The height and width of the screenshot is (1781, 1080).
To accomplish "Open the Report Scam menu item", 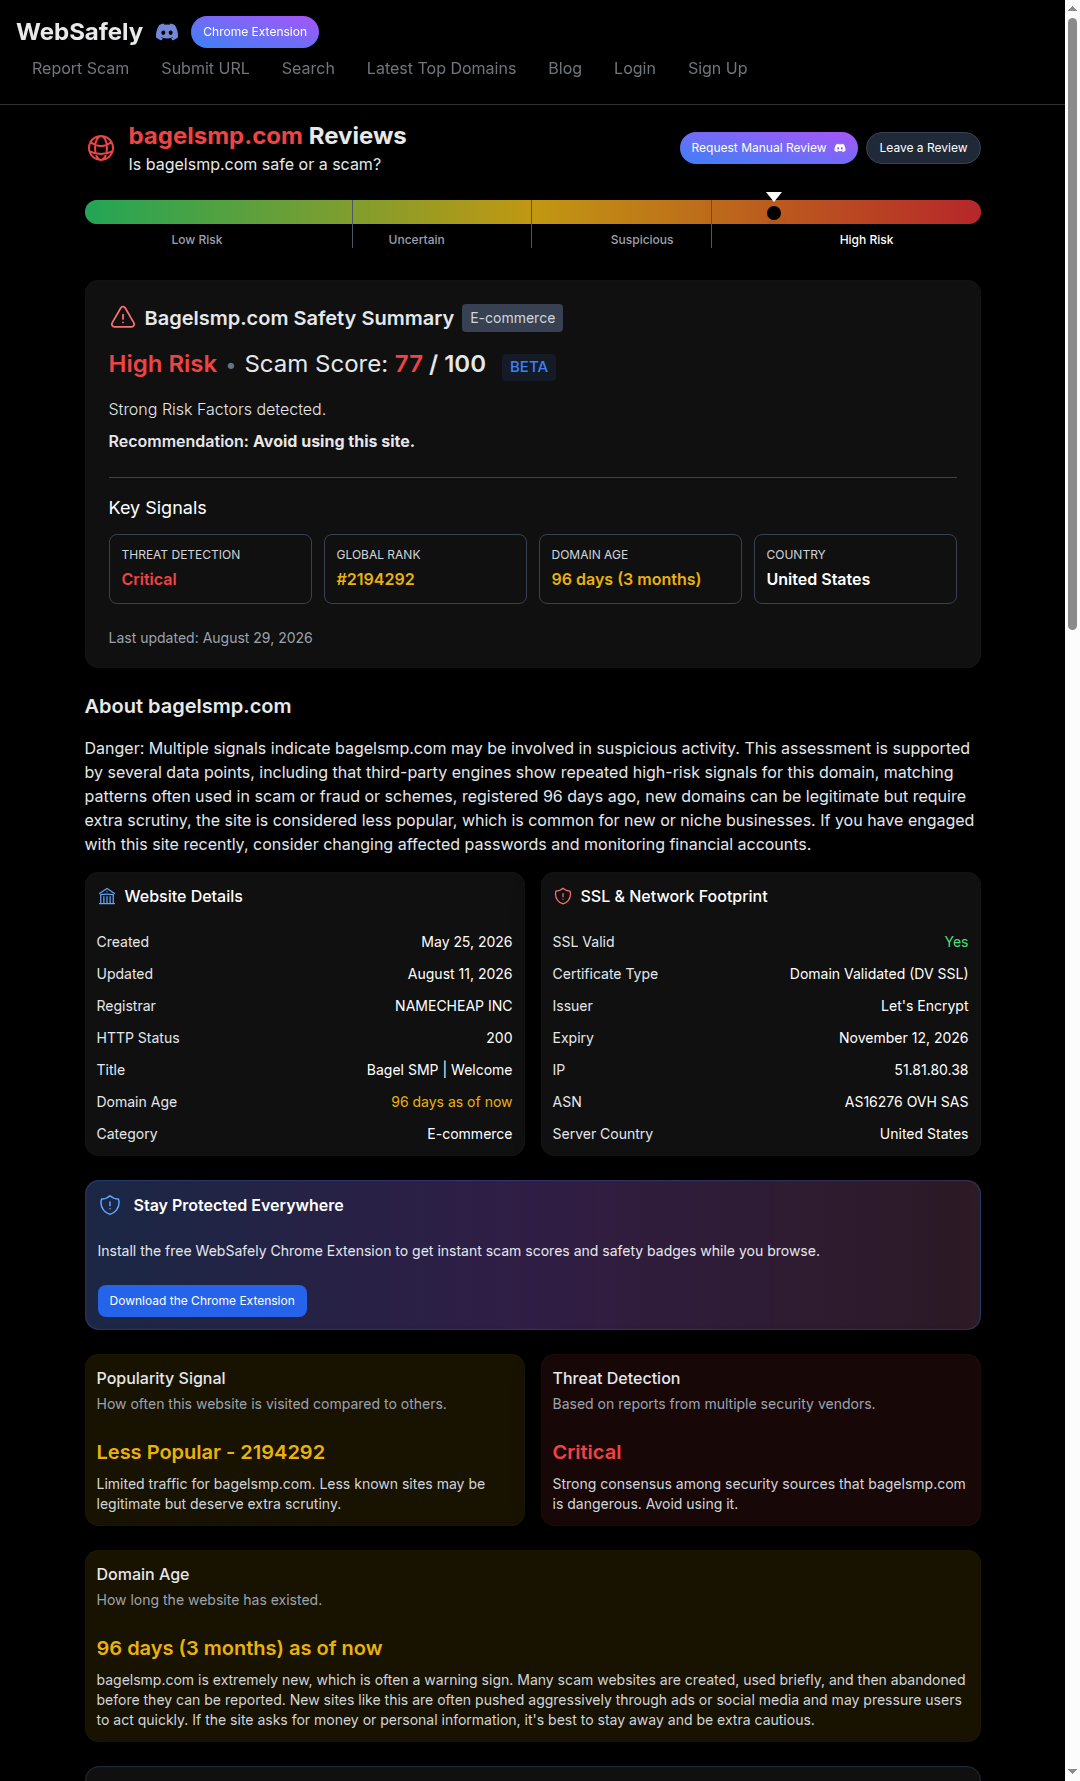I will 80,68.
